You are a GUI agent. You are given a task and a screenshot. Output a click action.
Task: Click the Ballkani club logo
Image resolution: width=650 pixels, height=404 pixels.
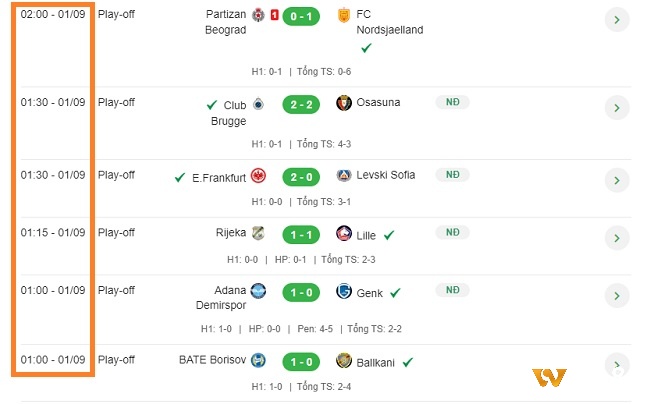point(344,360)
